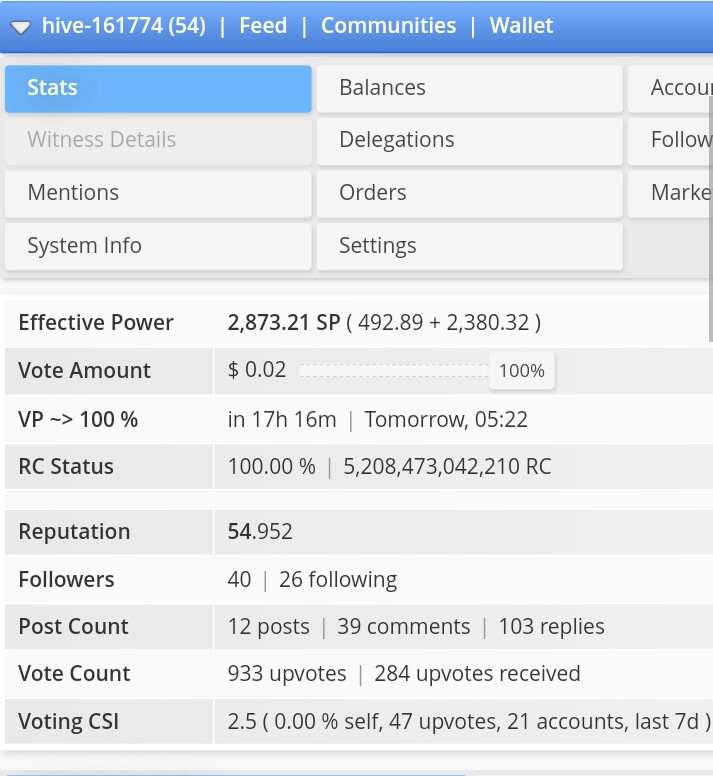Open the partially visible Followers tab
This screenshot has height=776, width=713.
670,141
